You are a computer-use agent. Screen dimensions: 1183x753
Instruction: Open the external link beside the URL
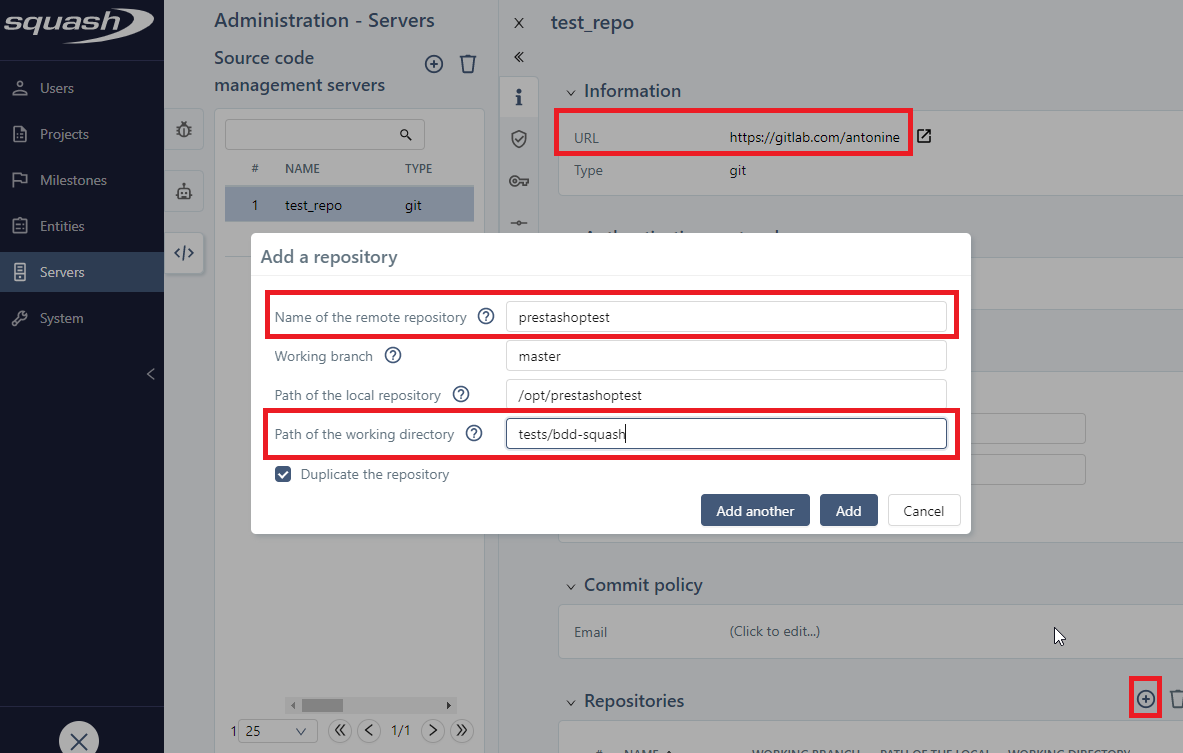[x=924, y=137]
